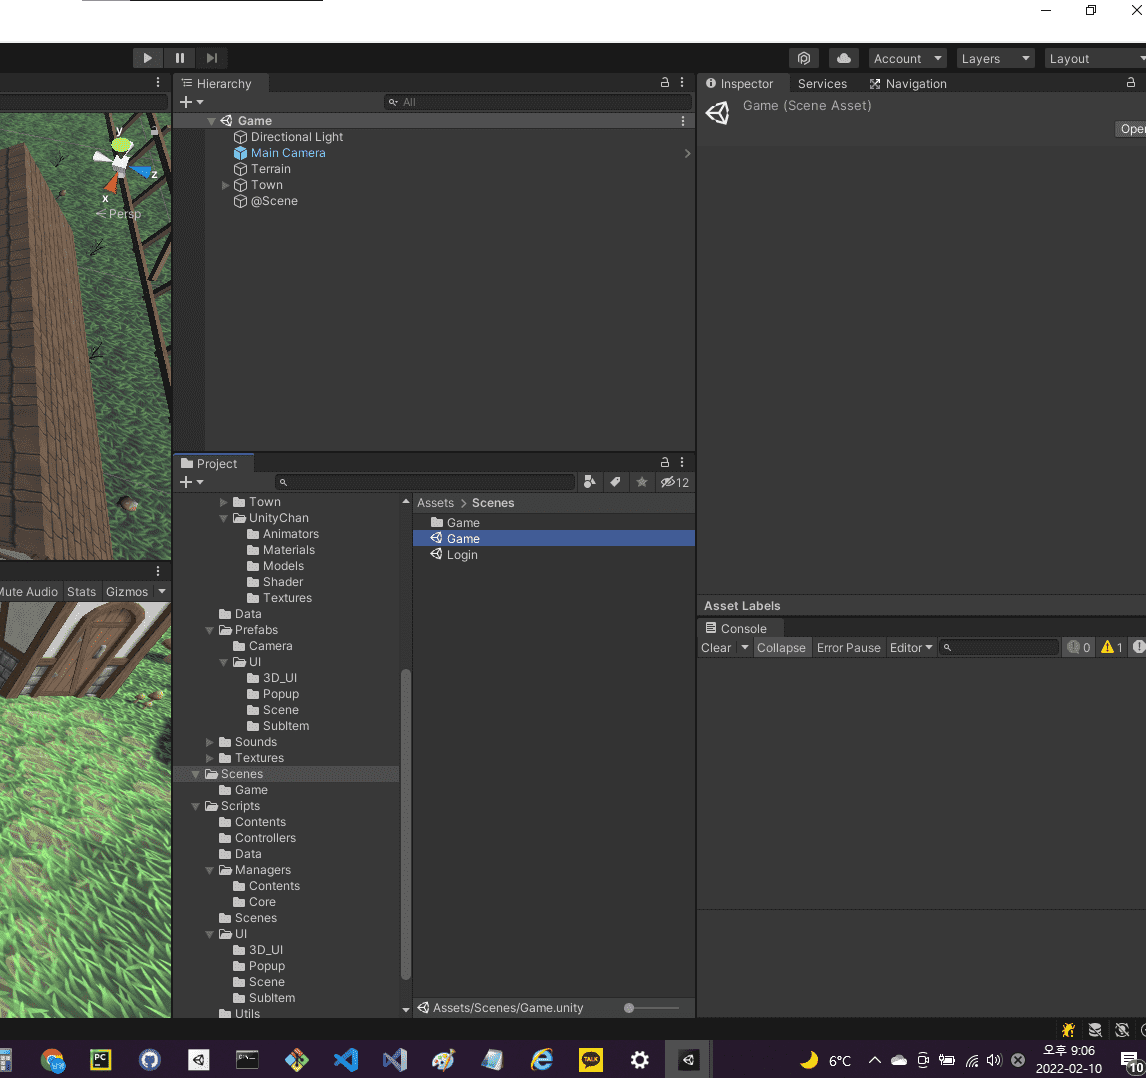Screen dimensions: 1146x1078
Task: Click the favorites star icon in Project
Action: (642, 482)
